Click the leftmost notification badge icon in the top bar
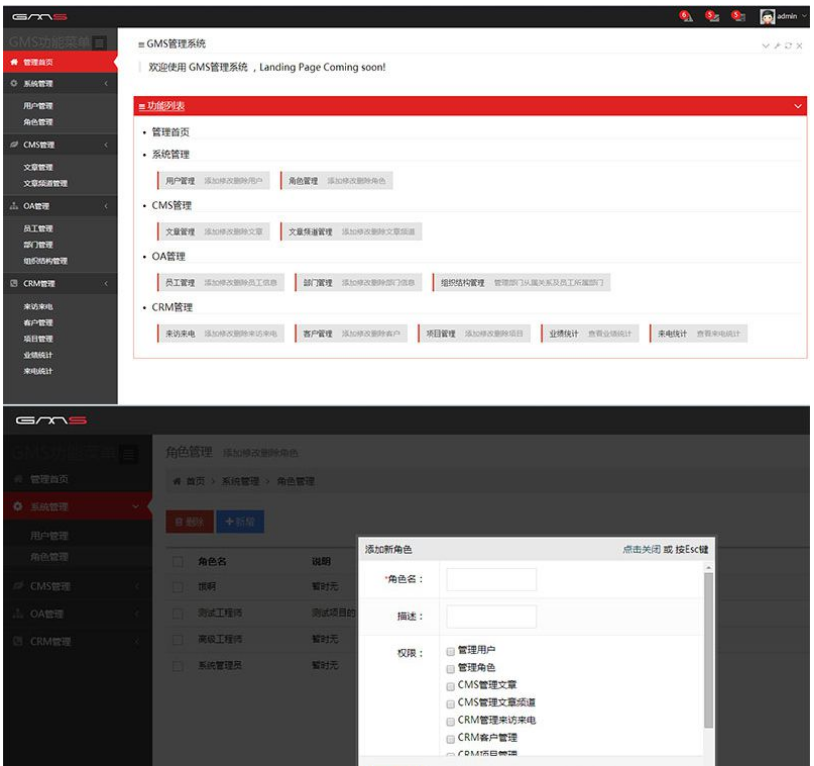Viewport: 814px width, 766px height. pyautogui.click(x=686, y=16)
